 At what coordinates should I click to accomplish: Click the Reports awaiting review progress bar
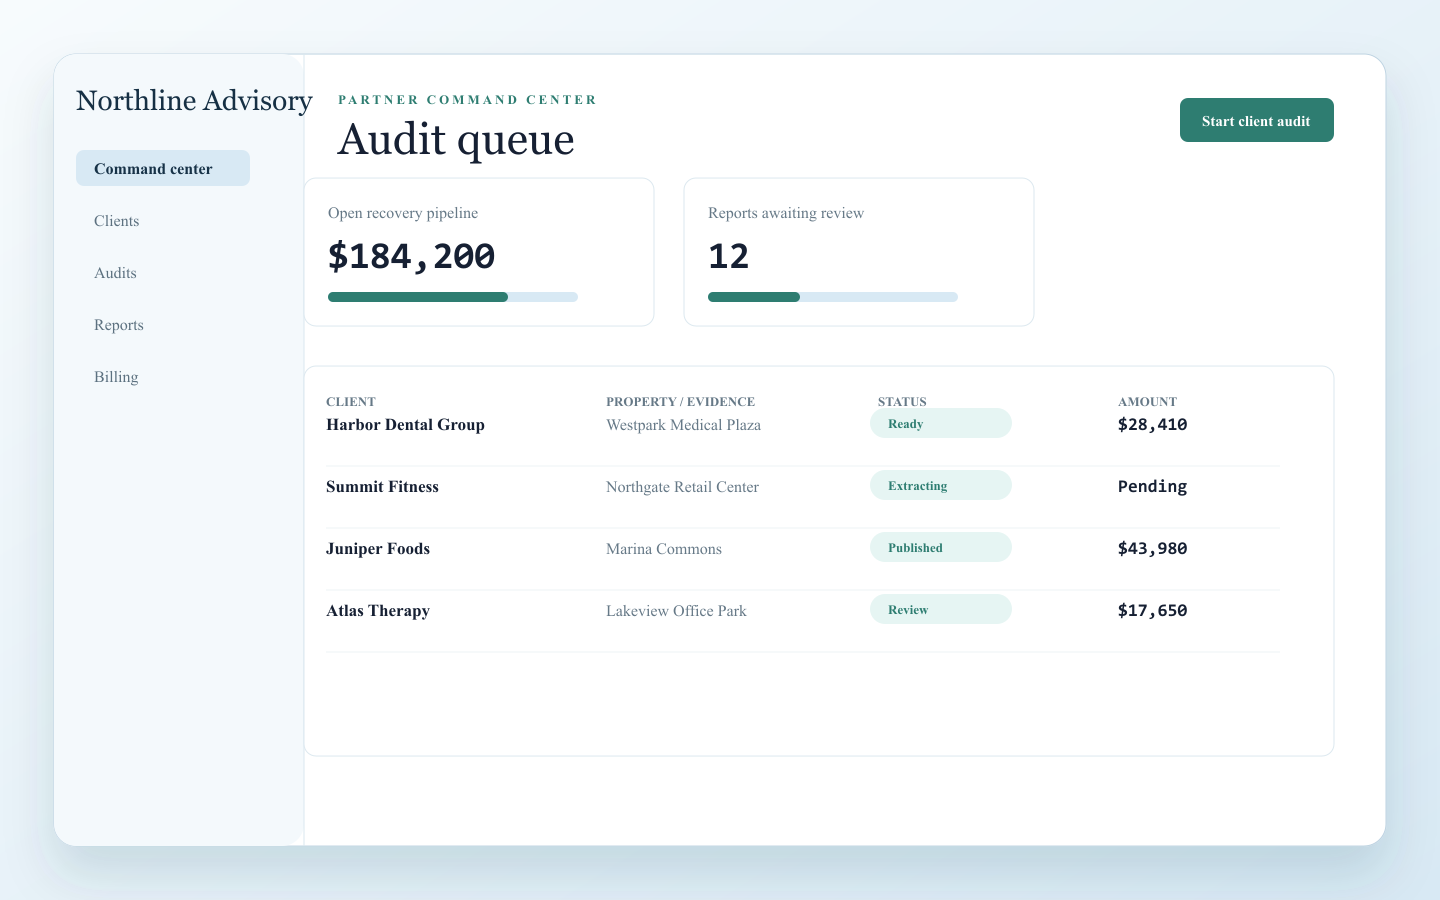(x=833, y=297)
